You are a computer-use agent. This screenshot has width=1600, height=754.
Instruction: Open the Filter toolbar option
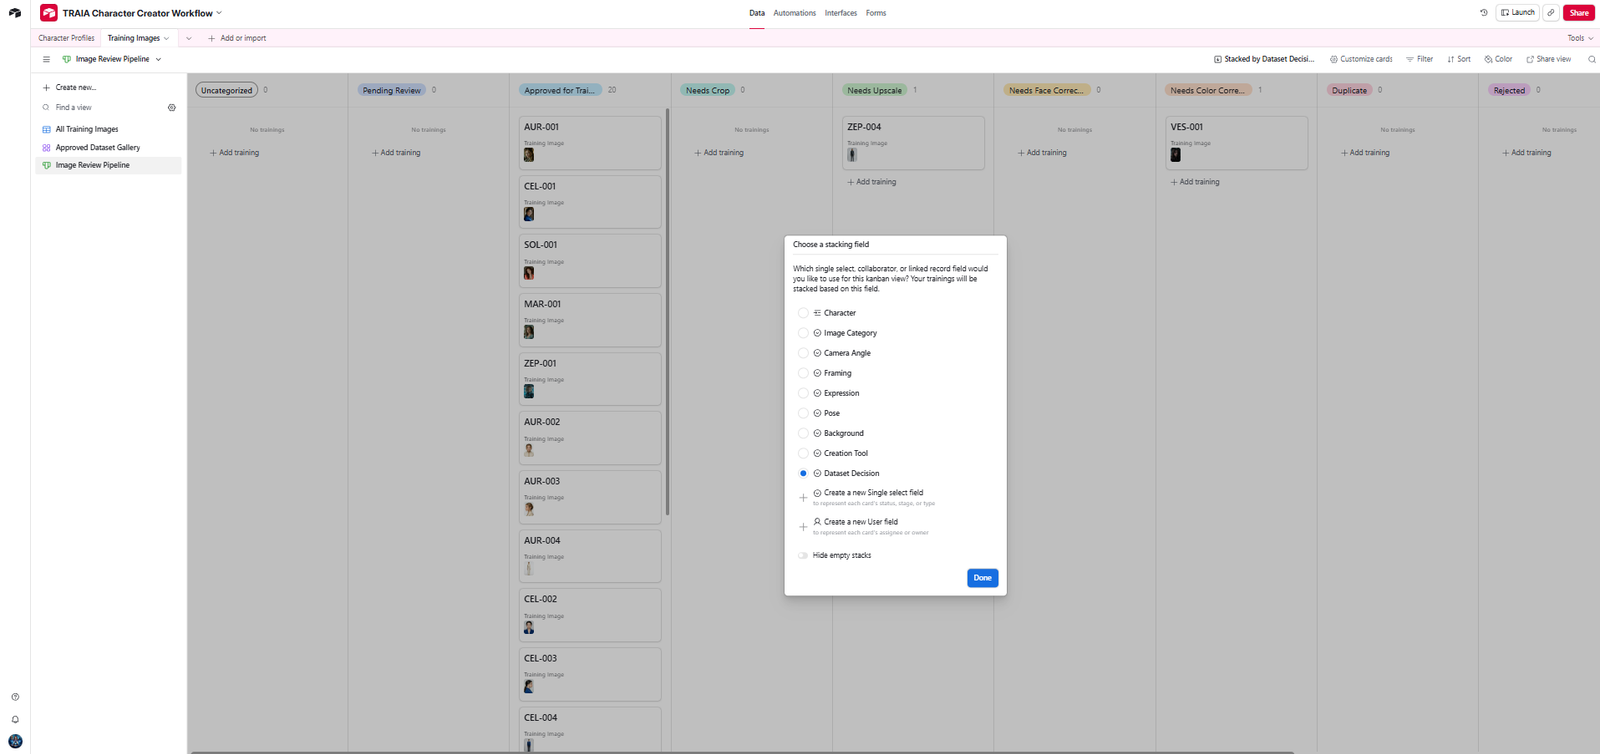tap(1419, 59)
